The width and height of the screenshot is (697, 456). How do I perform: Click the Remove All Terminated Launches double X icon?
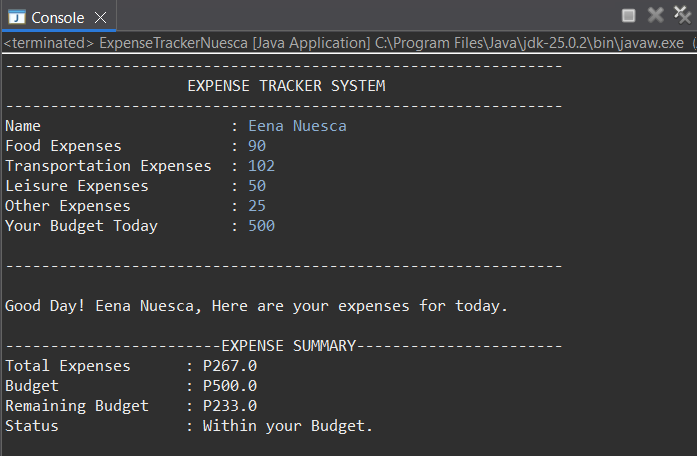pyautogui.click(x=683, y=15)
